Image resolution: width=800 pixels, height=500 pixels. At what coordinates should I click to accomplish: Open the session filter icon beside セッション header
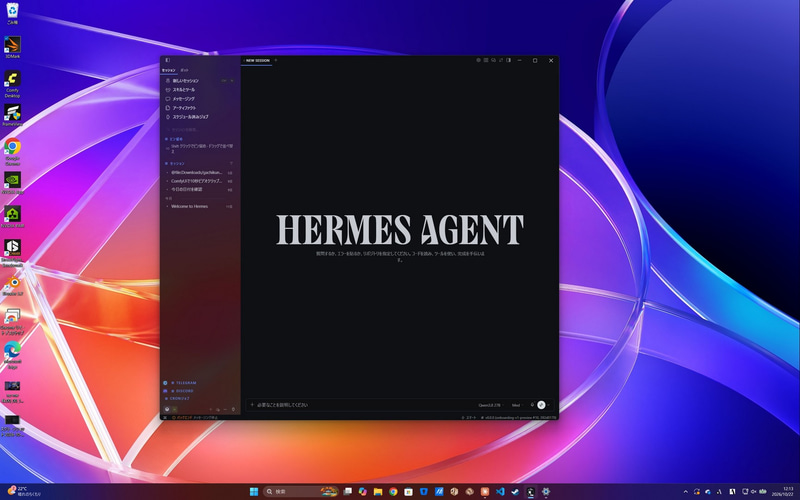click(x=231, y=163)
